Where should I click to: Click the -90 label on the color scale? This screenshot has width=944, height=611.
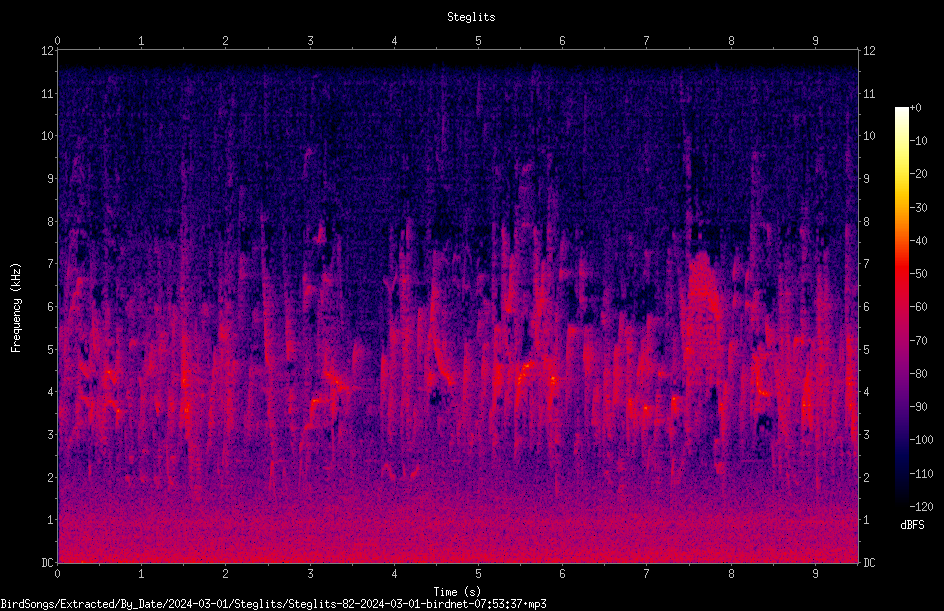click(x=919, y=406)
